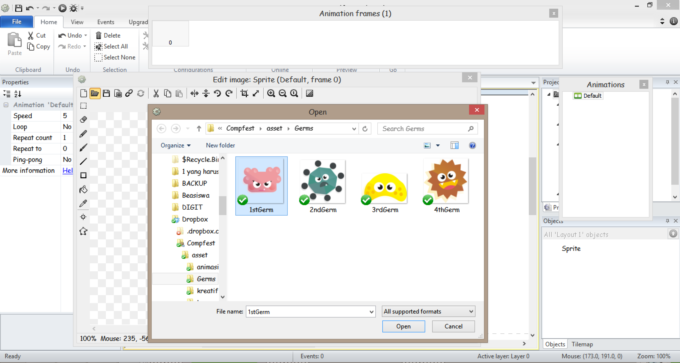Select the Line tool in image editor

click(84, 161)
